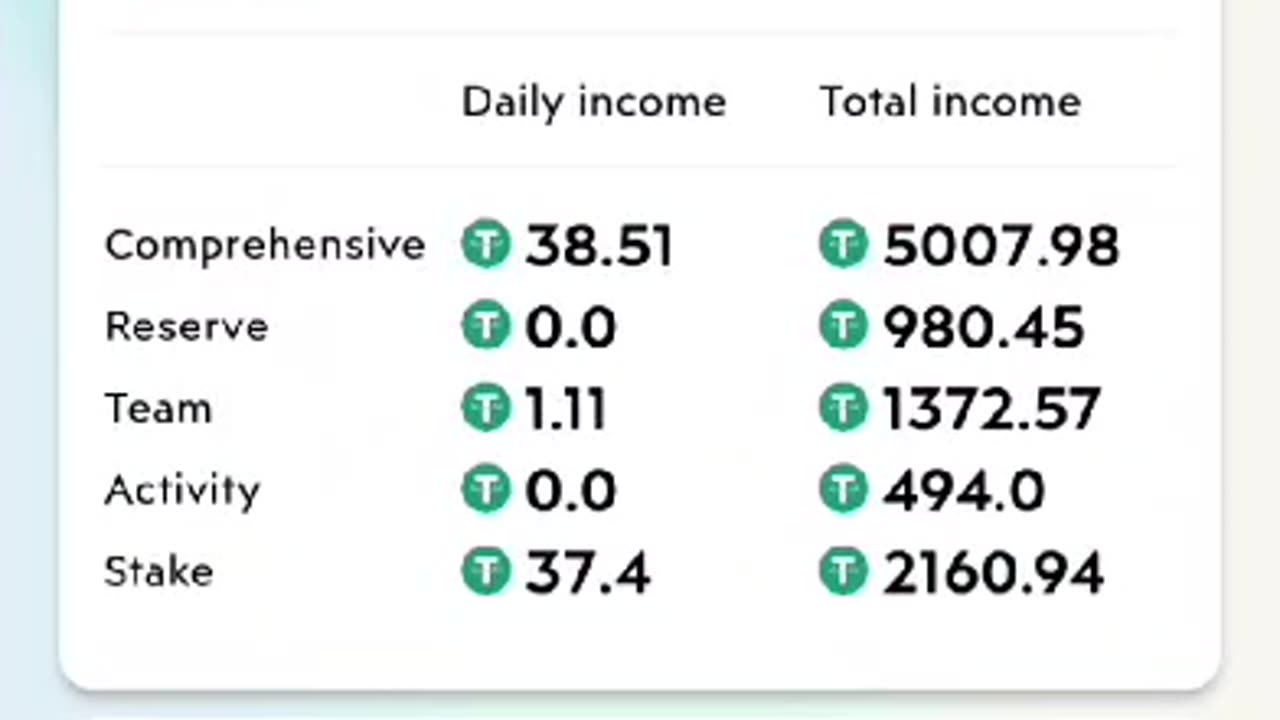Select the Total income column header
The image size is (1280, 720).
(950, 102)
